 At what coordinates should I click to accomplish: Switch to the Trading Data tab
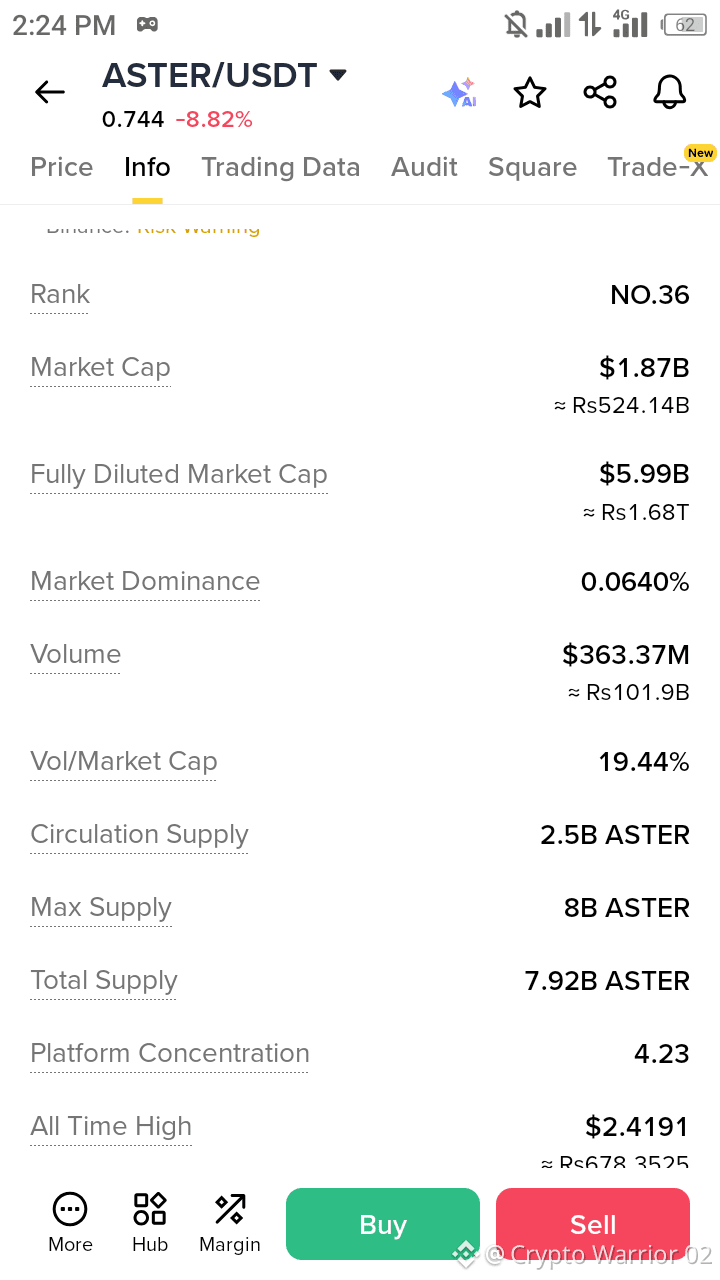pyautogui.click(x=281, y=167)
